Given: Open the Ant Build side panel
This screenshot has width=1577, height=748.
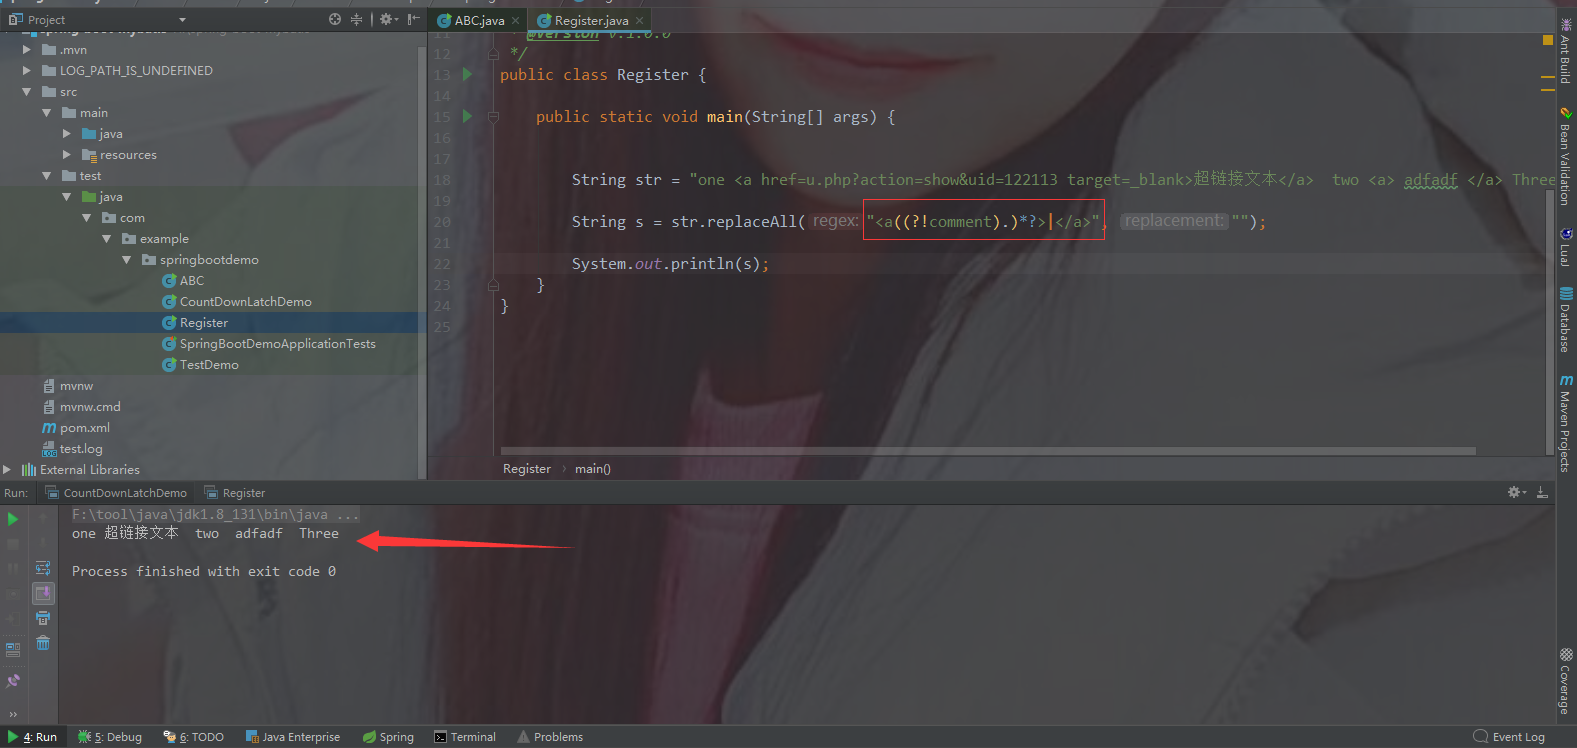Looking at the screenshot, I should coord(1566,50).
